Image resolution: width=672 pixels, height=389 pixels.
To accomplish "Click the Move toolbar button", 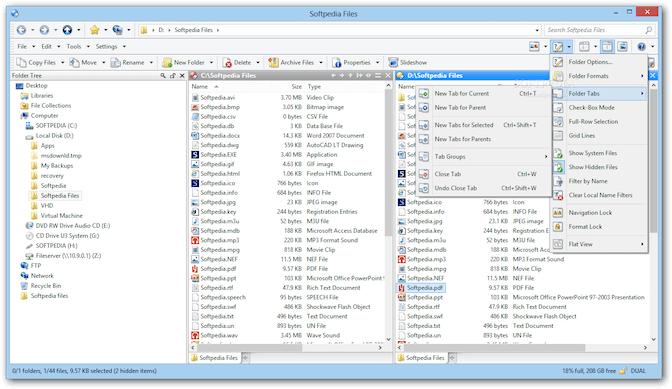I will pyautogui.click(x=83, y=63).
